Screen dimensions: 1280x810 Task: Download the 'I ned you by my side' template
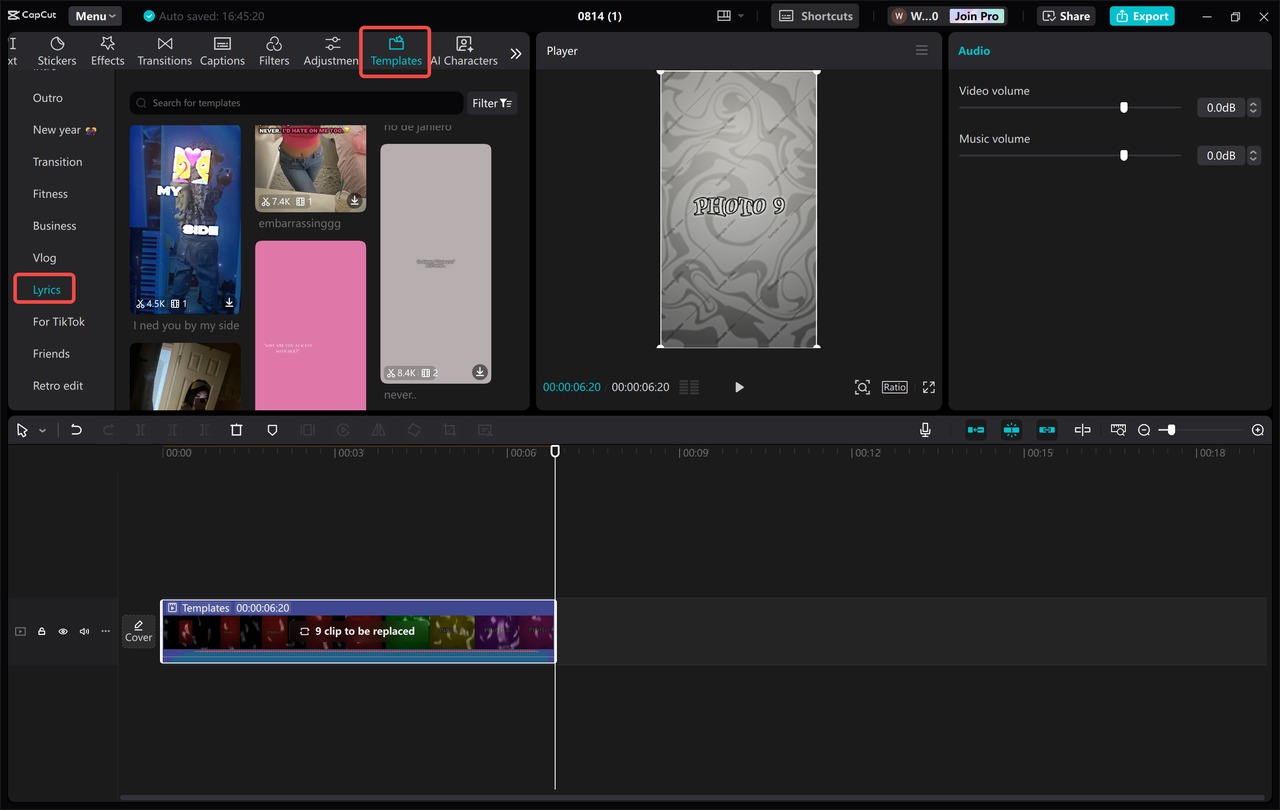pos(229,303)
